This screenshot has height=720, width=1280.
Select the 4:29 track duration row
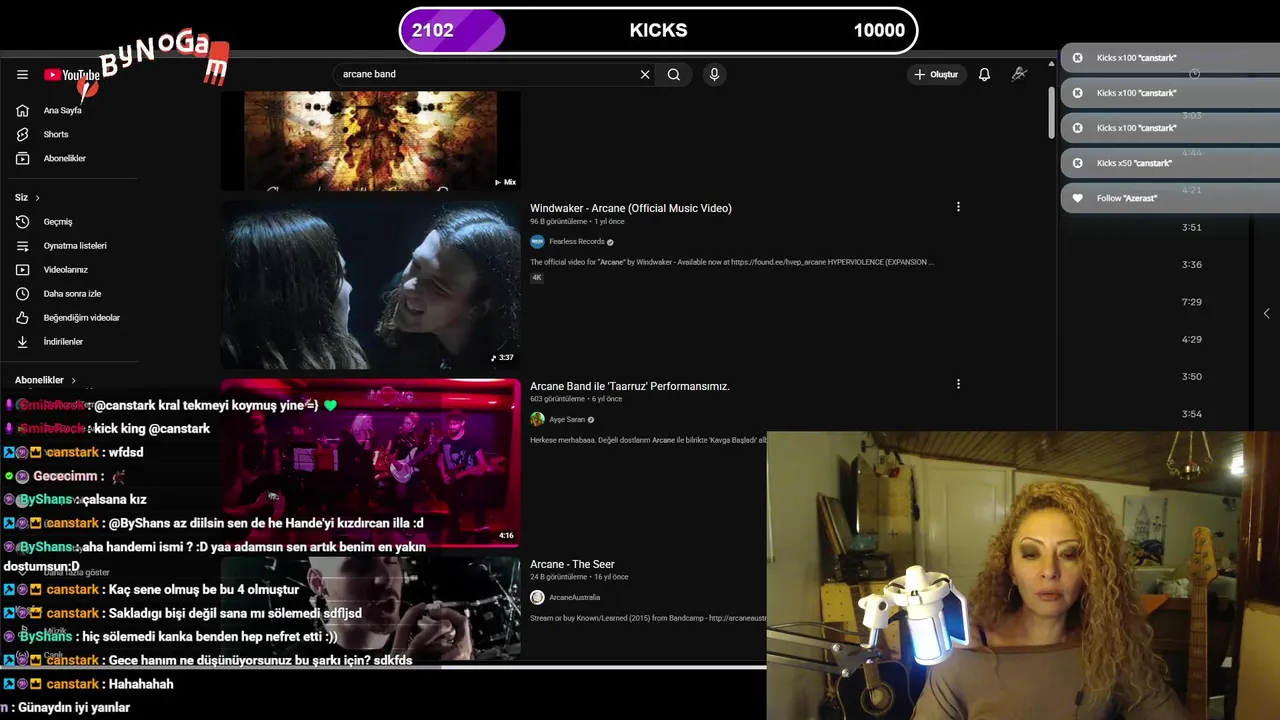pyautogui.click(x=1191, y=340)
